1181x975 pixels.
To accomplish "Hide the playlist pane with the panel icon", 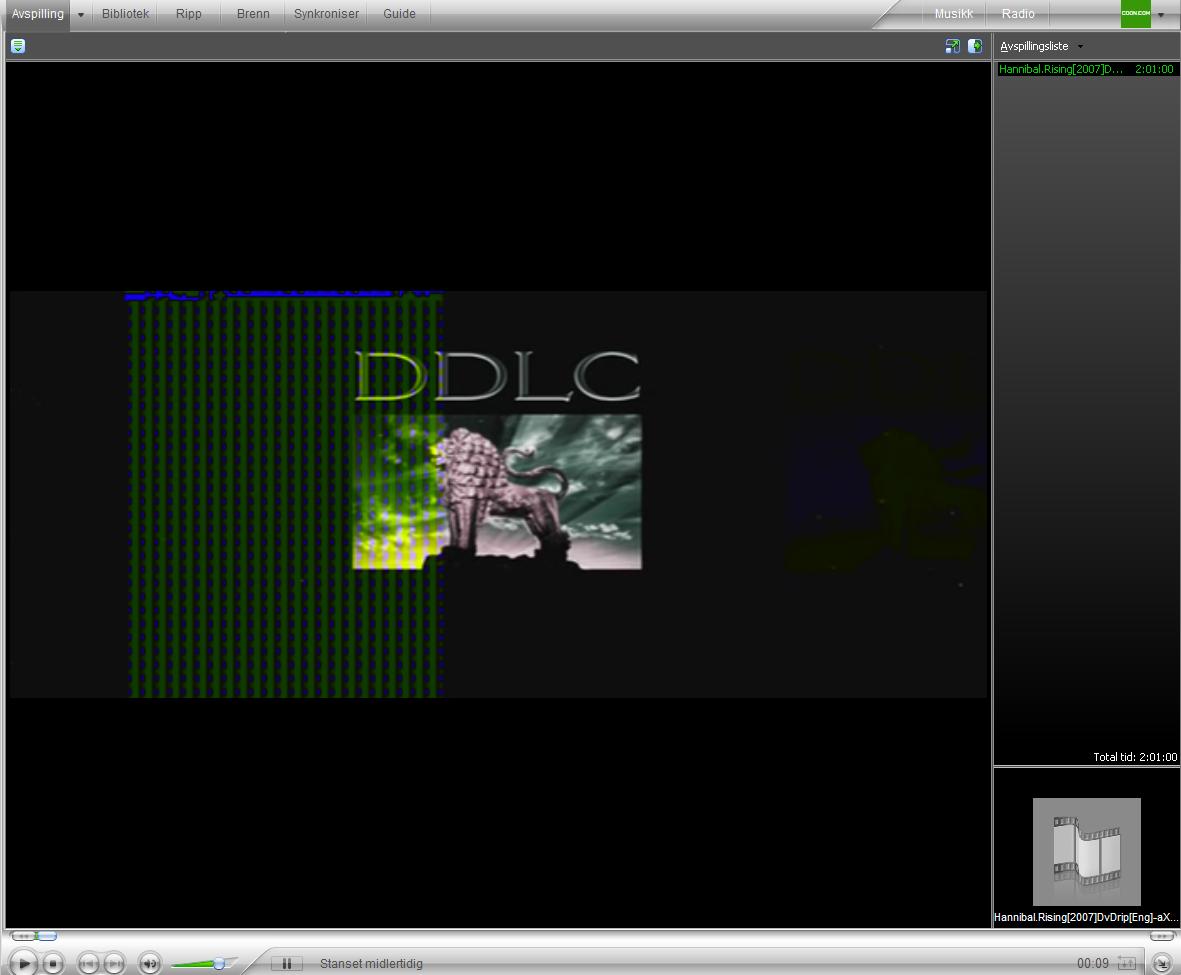I will pyautogui.click(x=975, y=46).
